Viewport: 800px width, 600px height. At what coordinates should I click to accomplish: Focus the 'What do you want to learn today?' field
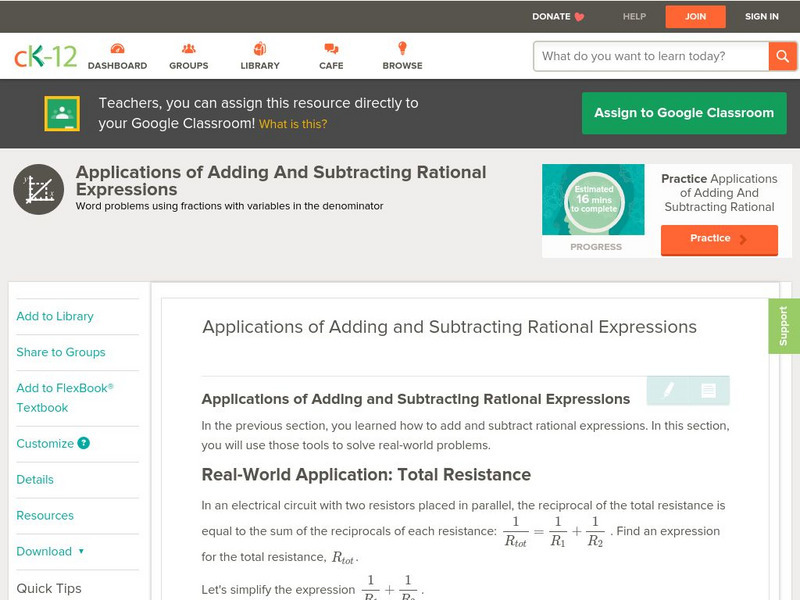pyautogui.click(x=650, y=56)
